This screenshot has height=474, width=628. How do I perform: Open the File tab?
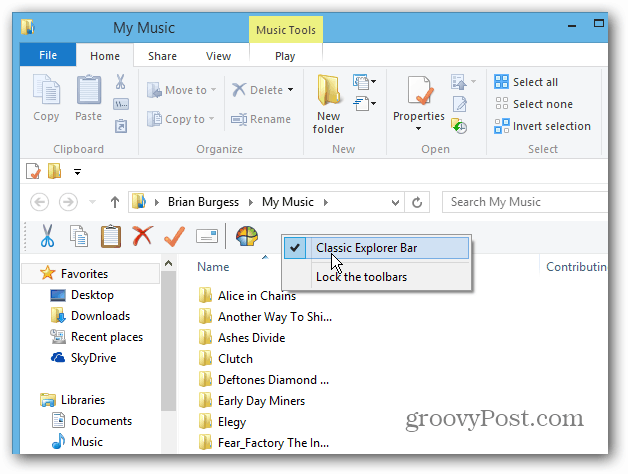[48, 55]
